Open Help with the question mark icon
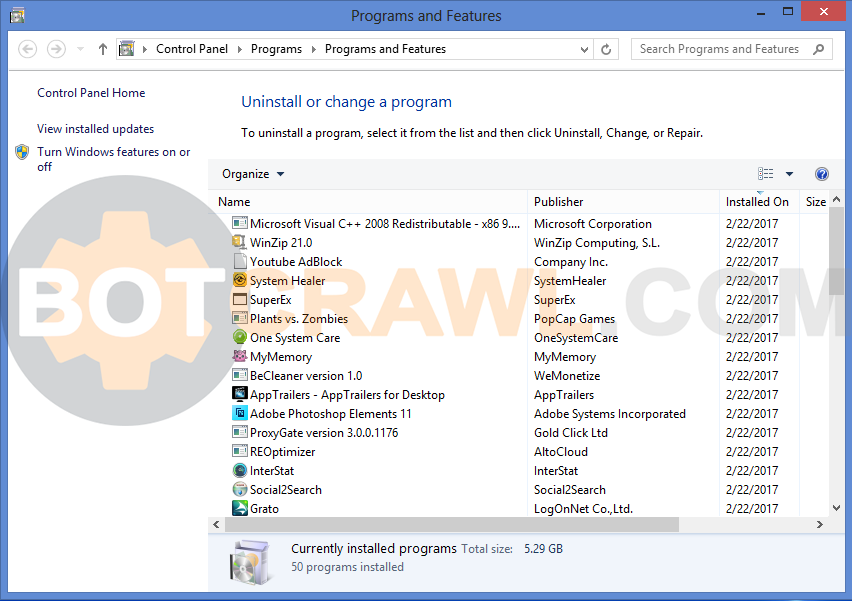Viewport: 852px width, 601px height. [822, 174]
